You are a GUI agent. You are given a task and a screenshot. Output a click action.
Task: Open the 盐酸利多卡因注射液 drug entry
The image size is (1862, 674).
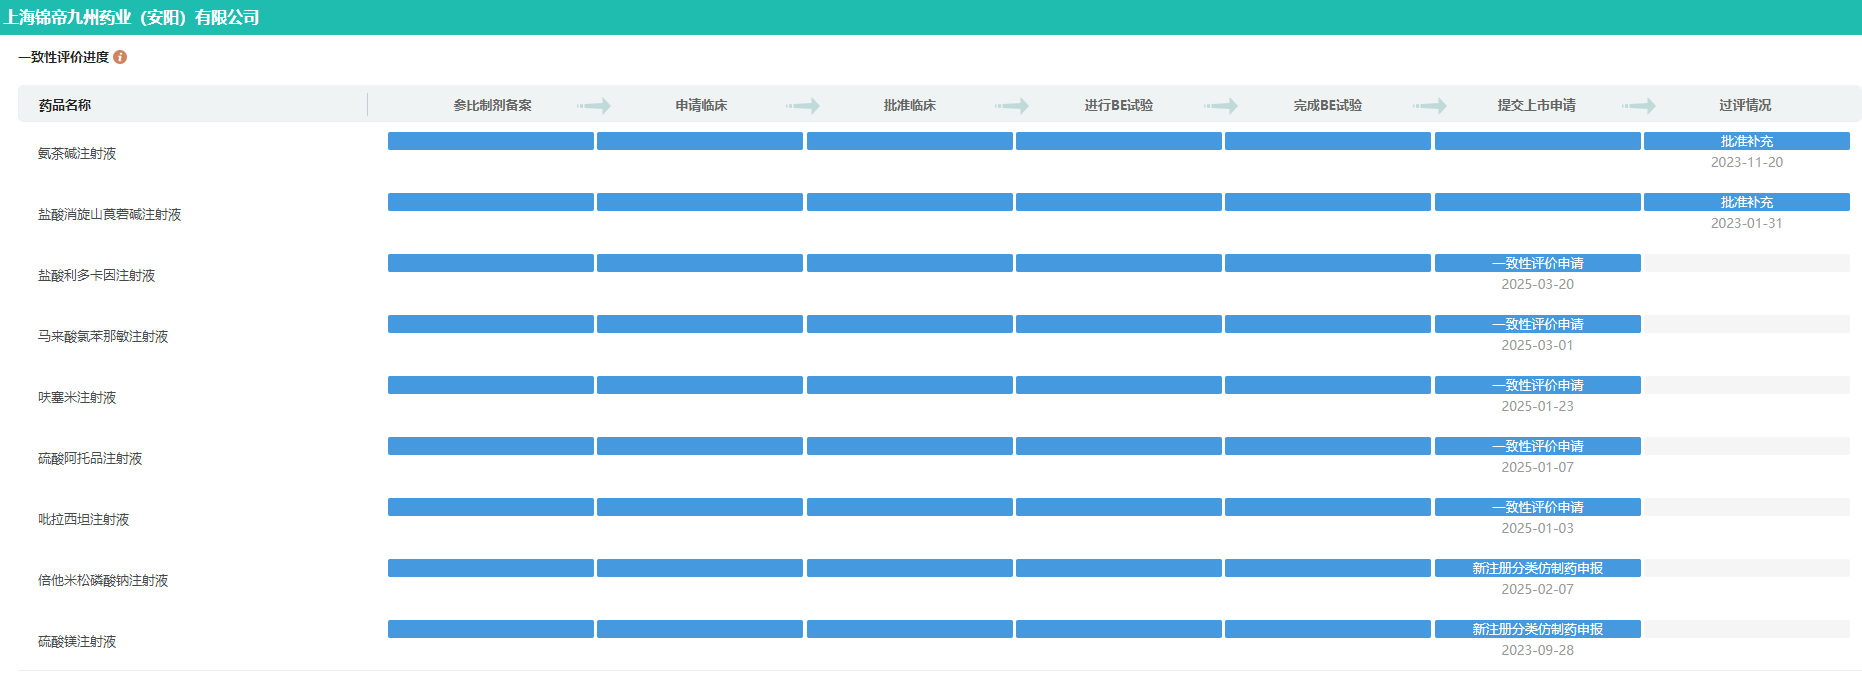tap(96, 275)
